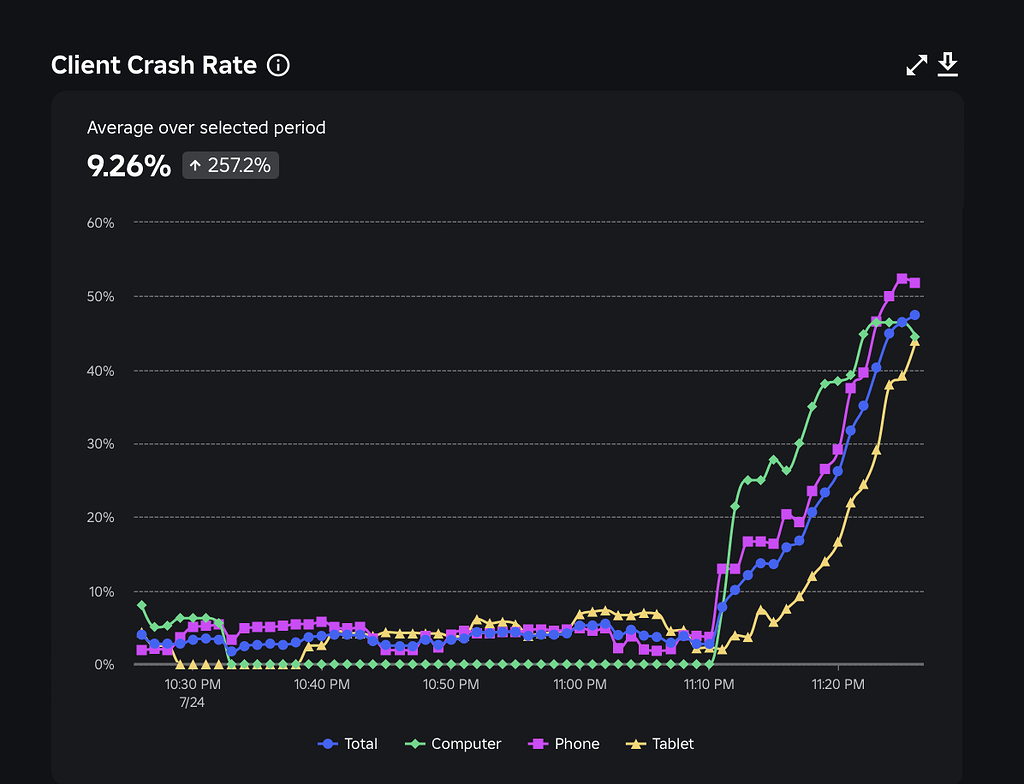
Task: Select the last purple Phone data point
Action: pyautogui.click(x=915, y=283)
